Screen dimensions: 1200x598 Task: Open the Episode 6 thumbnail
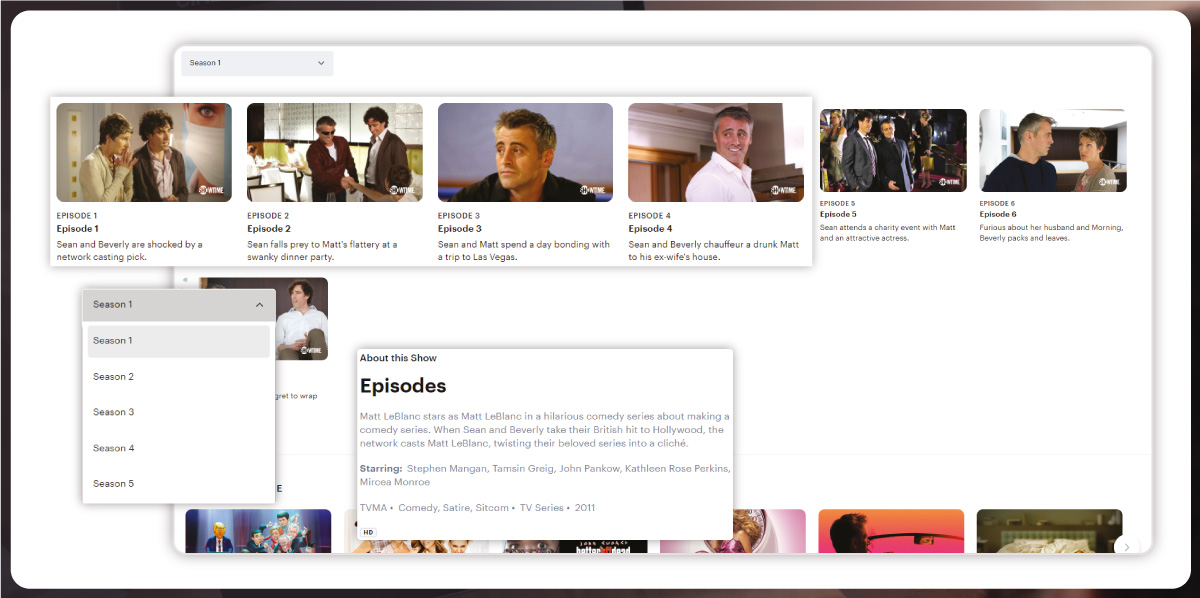(x=1053, y=150)
